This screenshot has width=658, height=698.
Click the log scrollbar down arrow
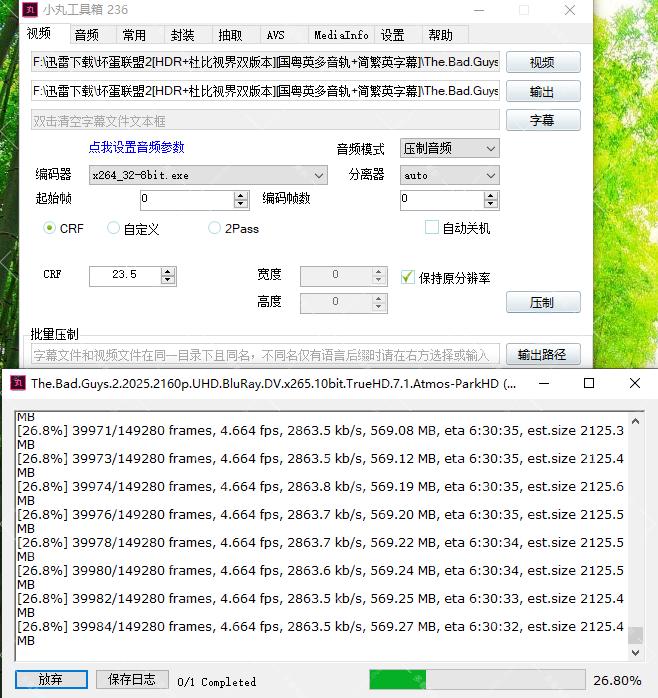point(636,653)
